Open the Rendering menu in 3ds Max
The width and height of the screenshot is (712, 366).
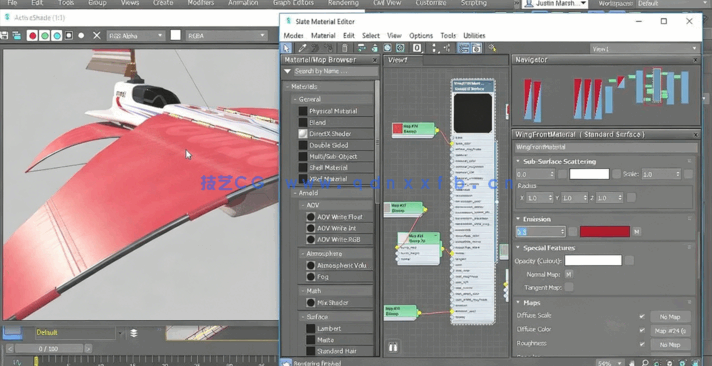(x=343, y=3)
